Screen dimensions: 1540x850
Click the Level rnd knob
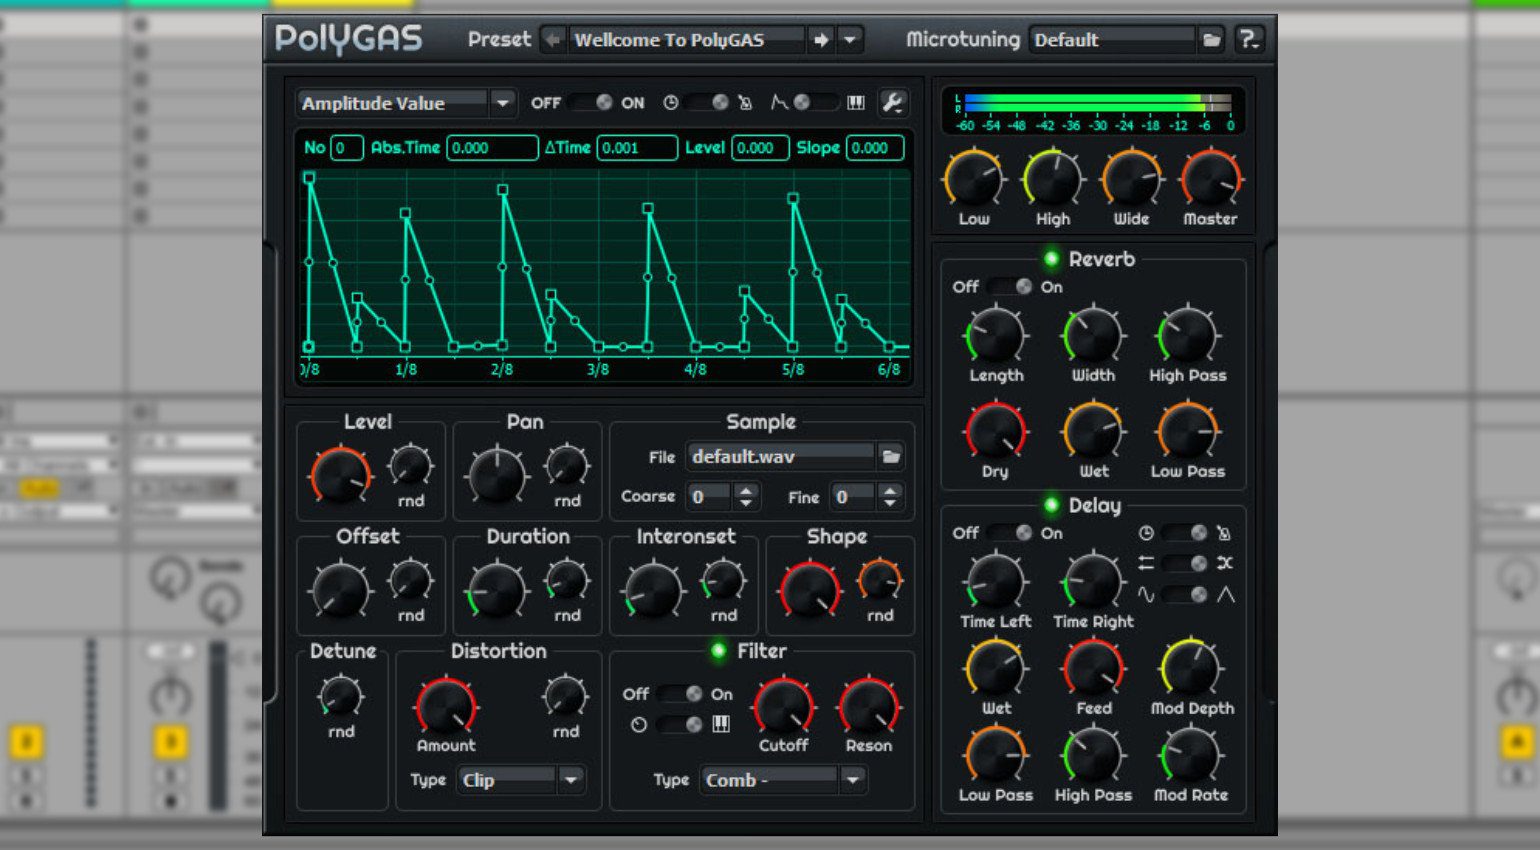click(x=410, y=466)
